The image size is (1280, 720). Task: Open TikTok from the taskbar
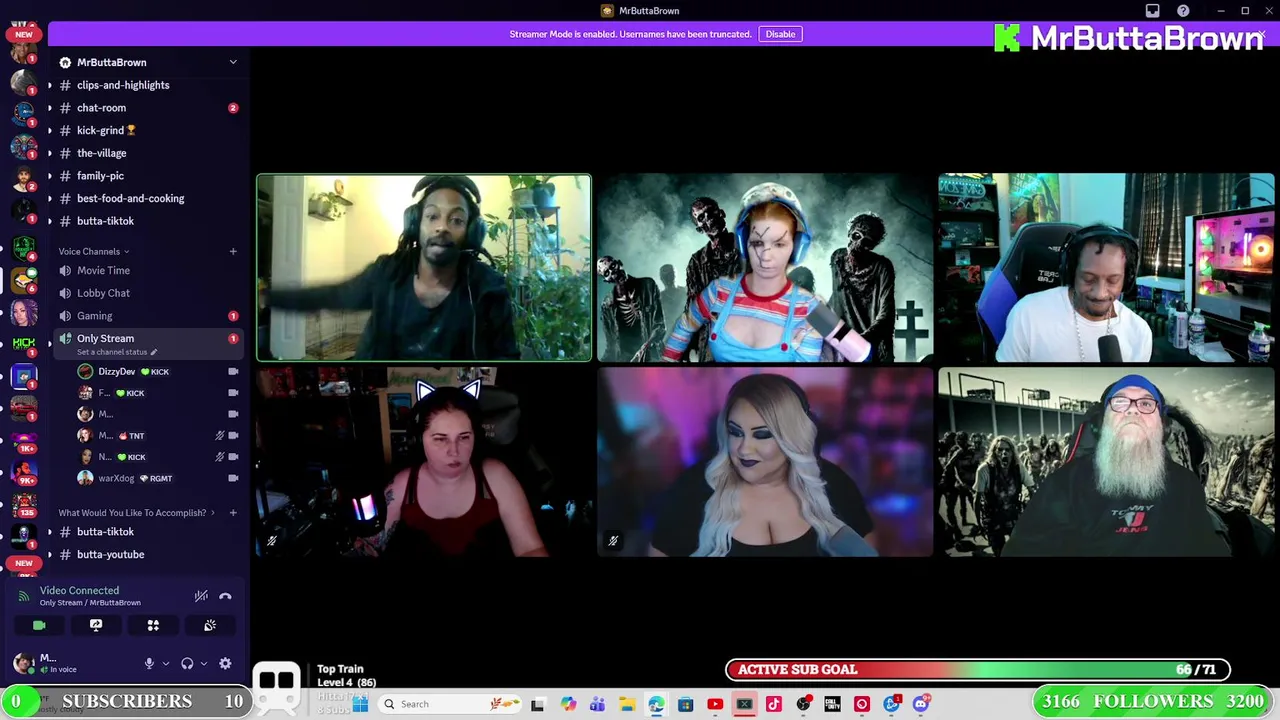click(774, 704)
